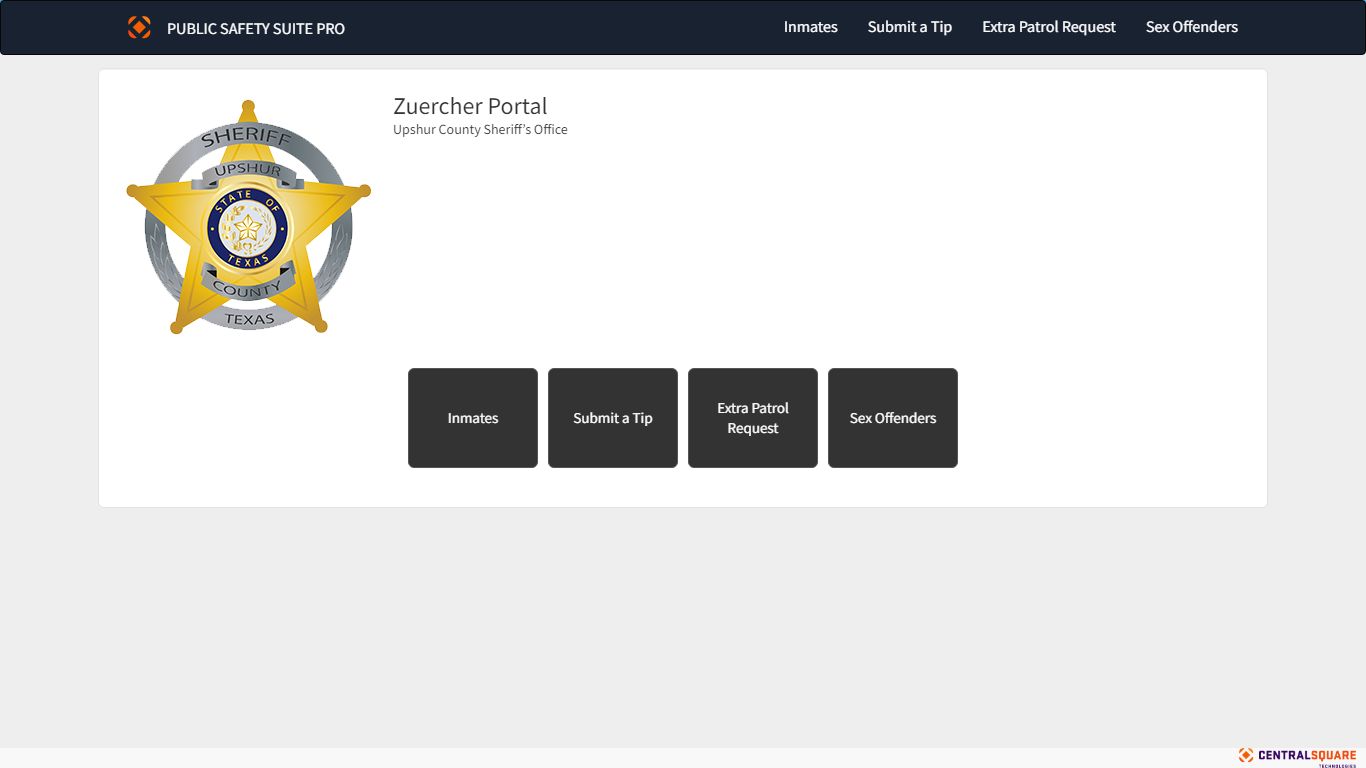Screen dimensions: 1366x768
Task: Open the dark Inmates tile button
Action: click(x=473, y=418)
